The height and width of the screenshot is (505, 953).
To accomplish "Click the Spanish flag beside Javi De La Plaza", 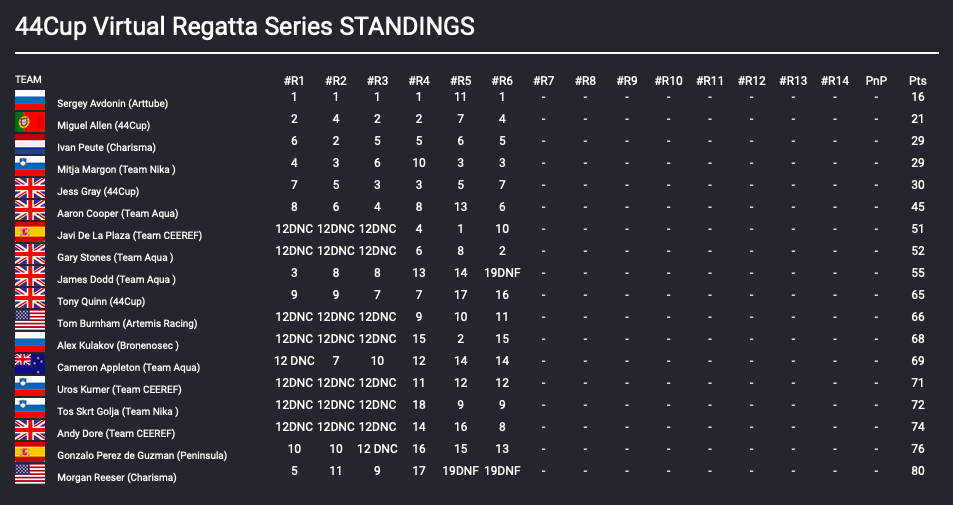I will click(x=30, y=233).
